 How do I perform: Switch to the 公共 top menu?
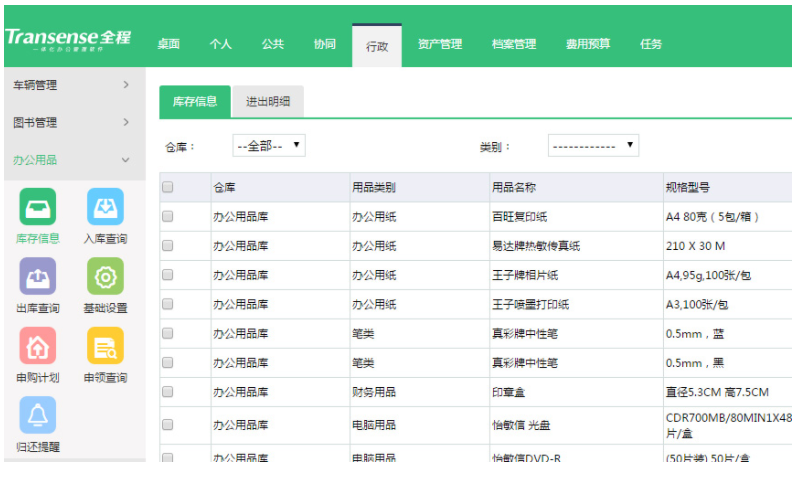click(x=272, y=44)
